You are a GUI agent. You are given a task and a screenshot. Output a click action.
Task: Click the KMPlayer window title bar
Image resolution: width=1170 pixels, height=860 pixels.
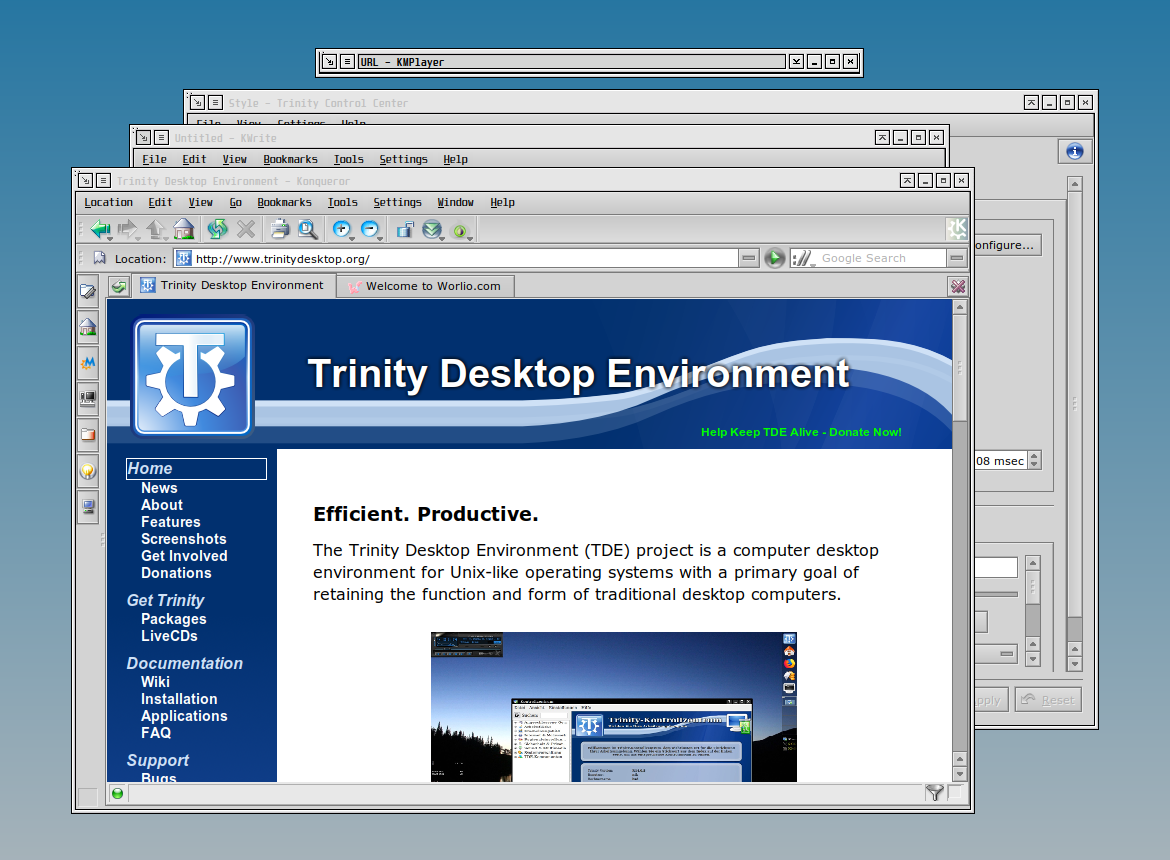coord(572,62)
